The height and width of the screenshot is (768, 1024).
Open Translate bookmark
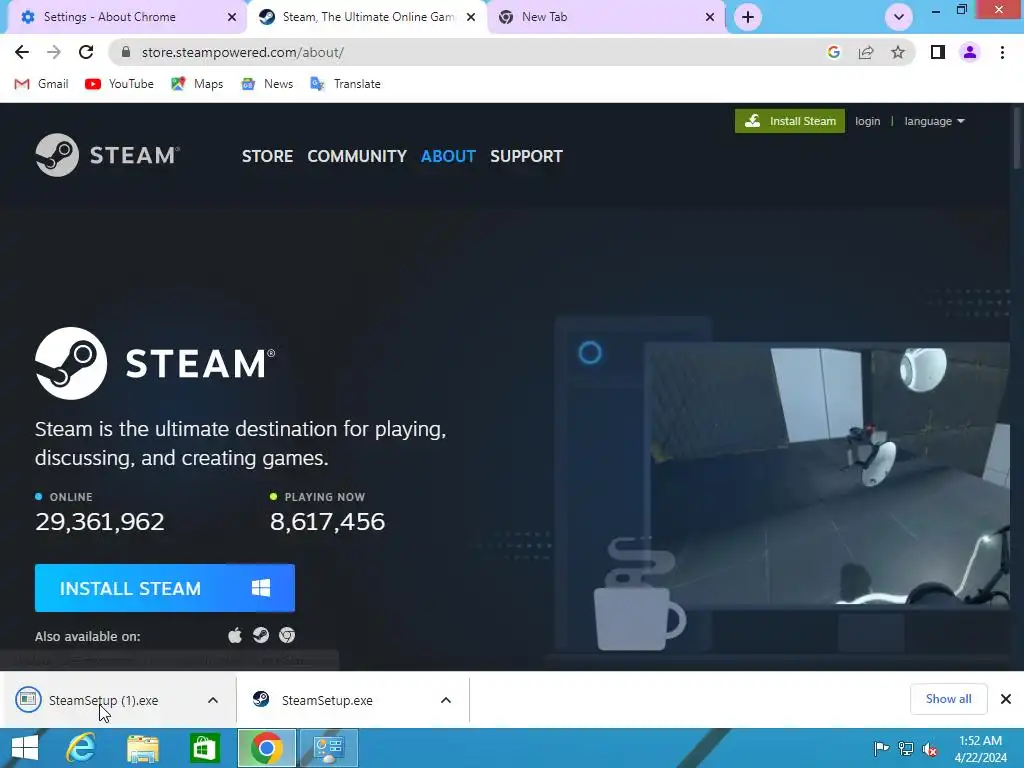[x=345, y=84]
